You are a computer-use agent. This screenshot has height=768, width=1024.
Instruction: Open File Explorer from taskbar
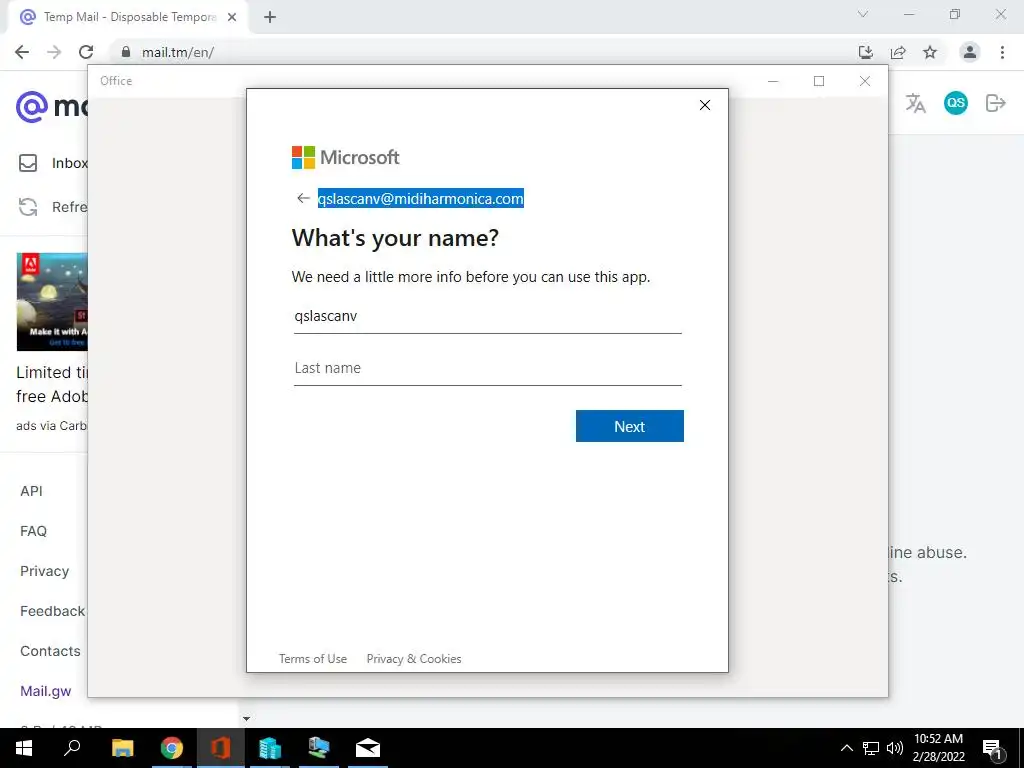pyautogui.click(x=122, y=748)
